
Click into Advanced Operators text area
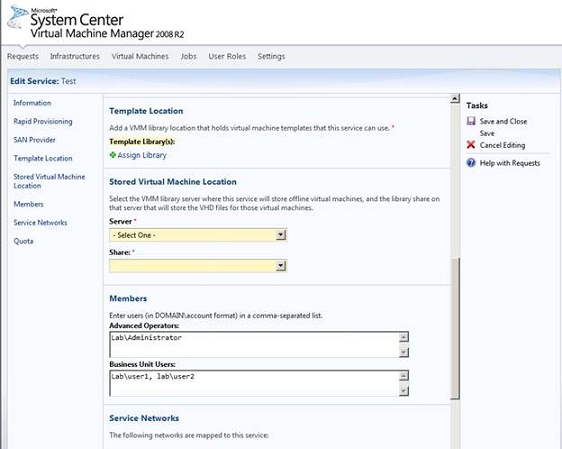tap(254, 344)
